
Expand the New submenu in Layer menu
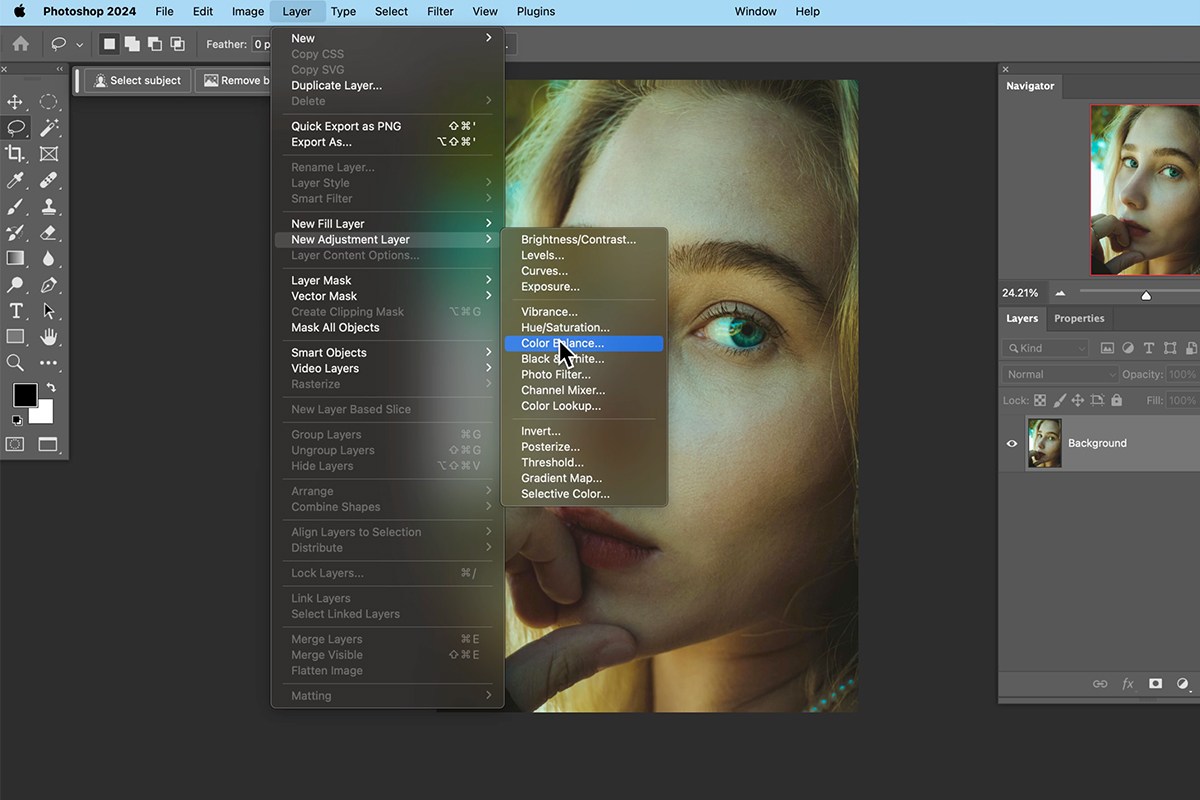point(388,38)
